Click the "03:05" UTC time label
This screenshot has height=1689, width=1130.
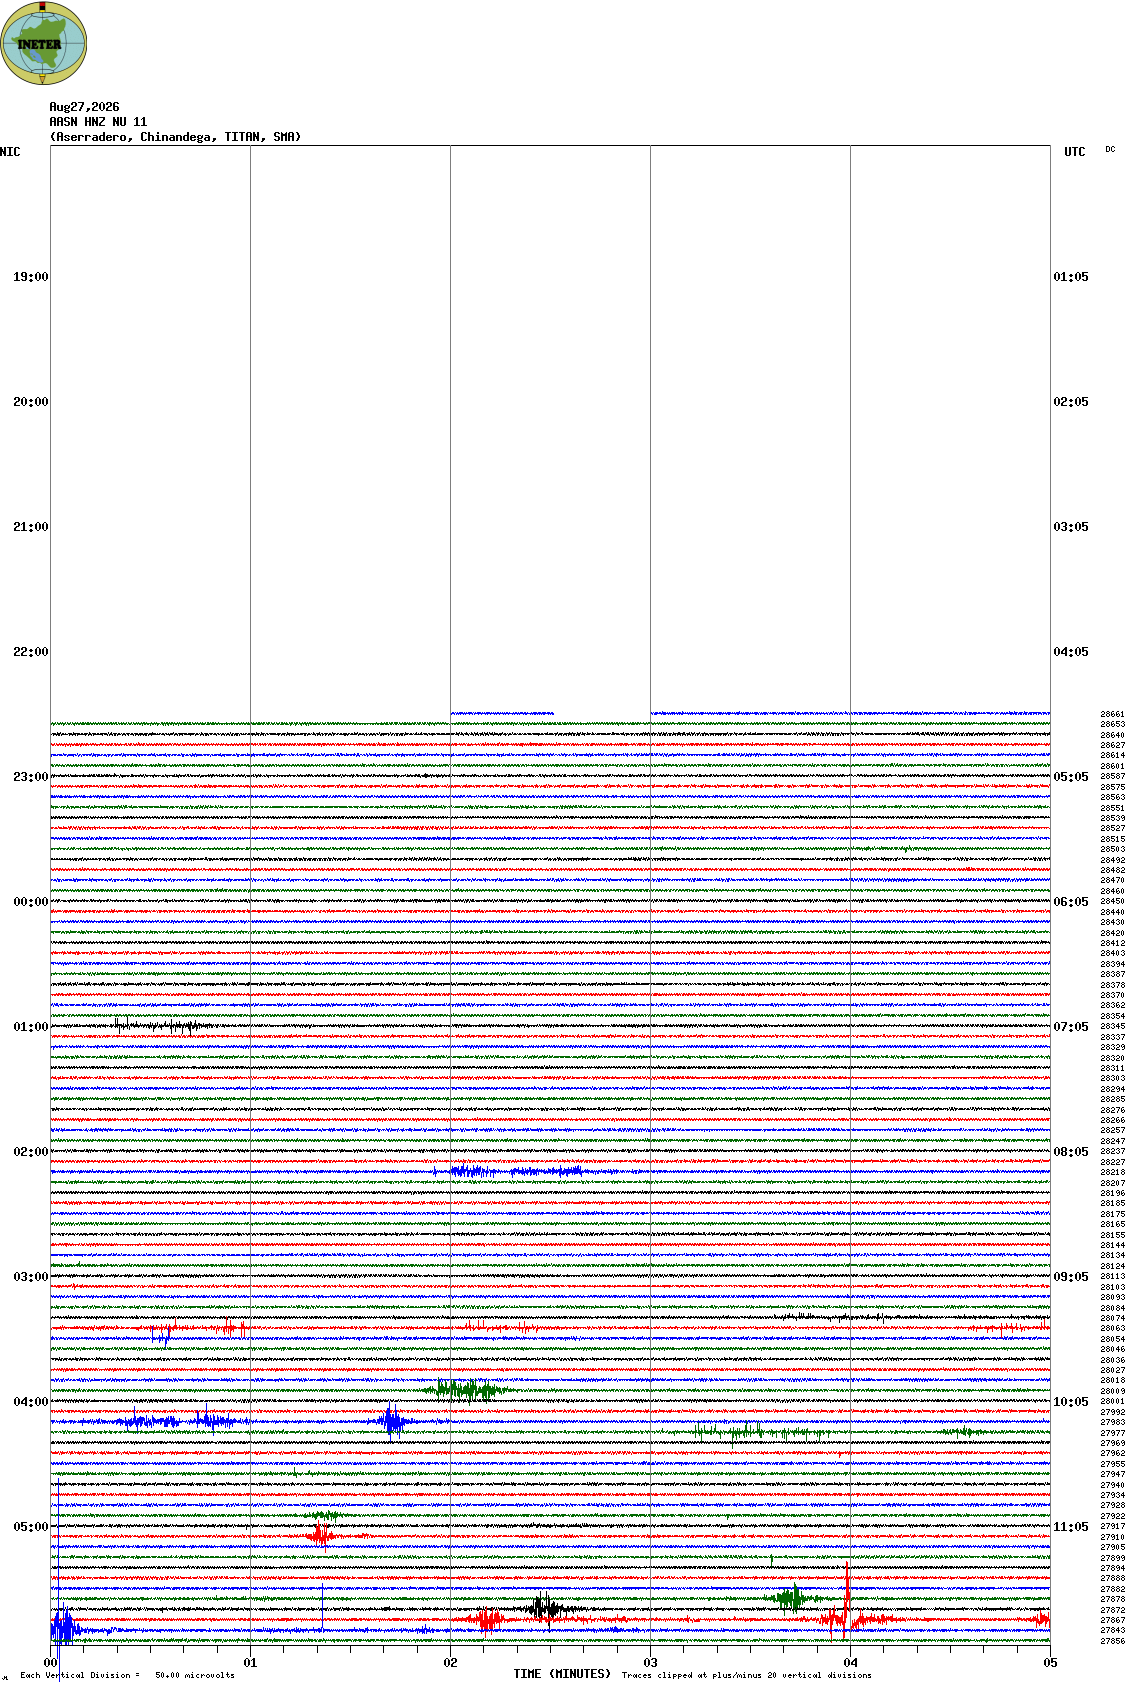tap(1071, 527)
